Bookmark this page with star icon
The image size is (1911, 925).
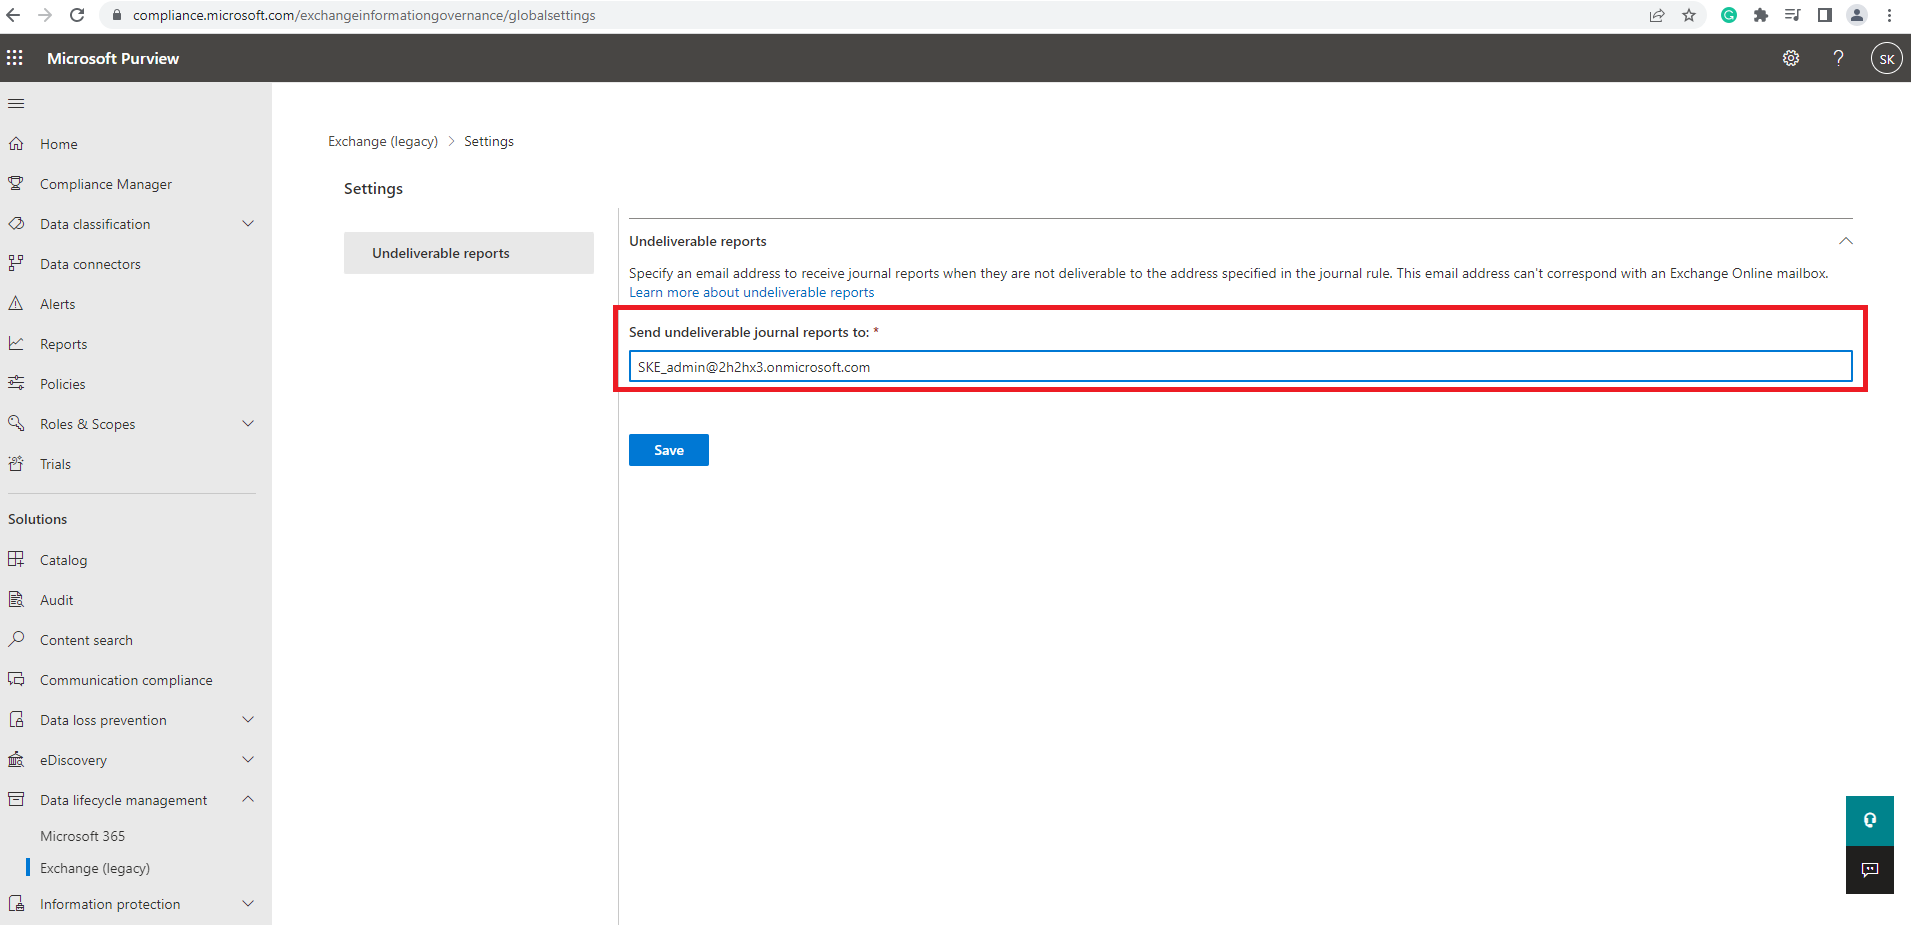coord(1689,15)
